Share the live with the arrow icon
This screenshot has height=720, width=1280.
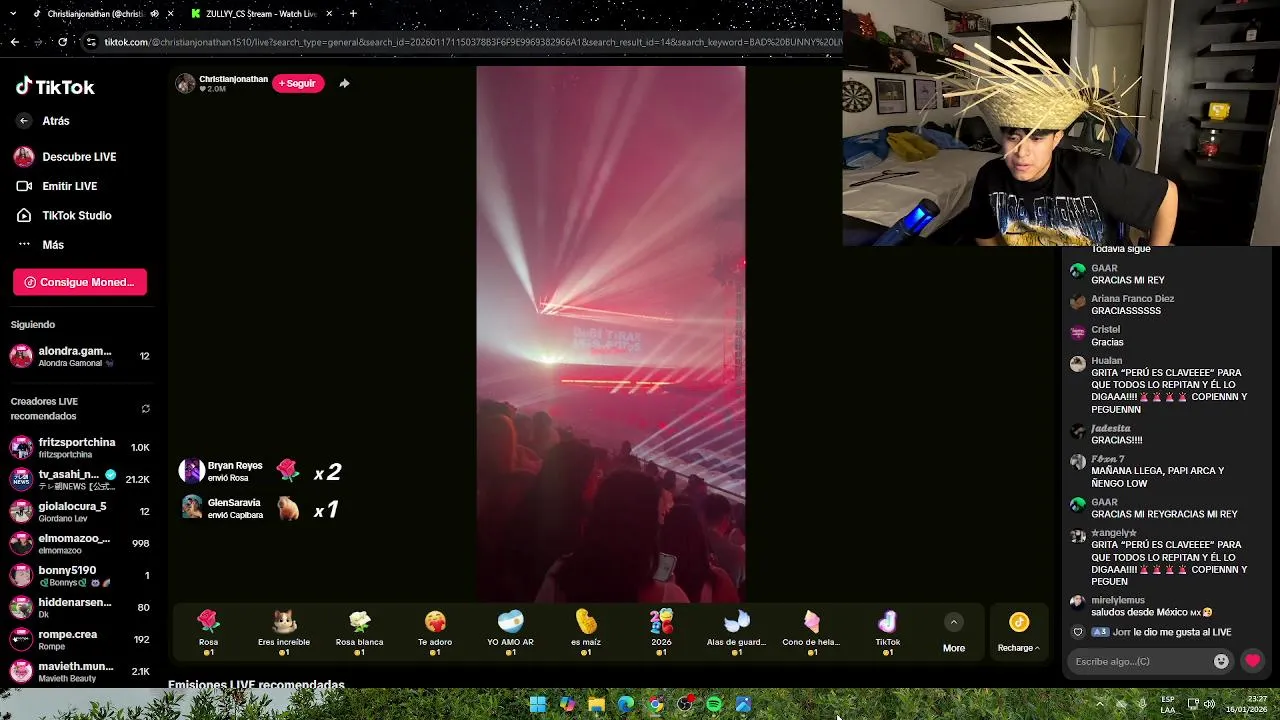pos(344,83)
